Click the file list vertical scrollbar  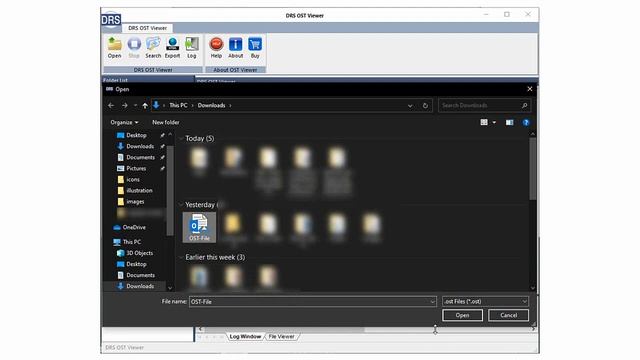pyautogui.click(x=533, y=169)
